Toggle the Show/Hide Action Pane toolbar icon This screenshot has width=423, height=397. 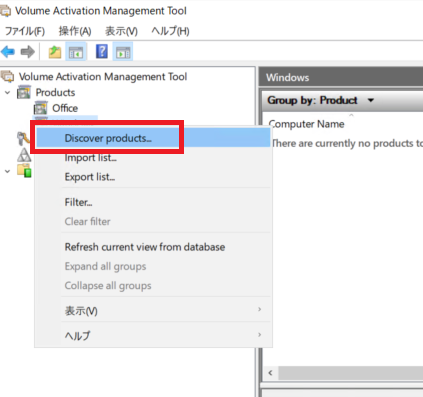point(123,52)
